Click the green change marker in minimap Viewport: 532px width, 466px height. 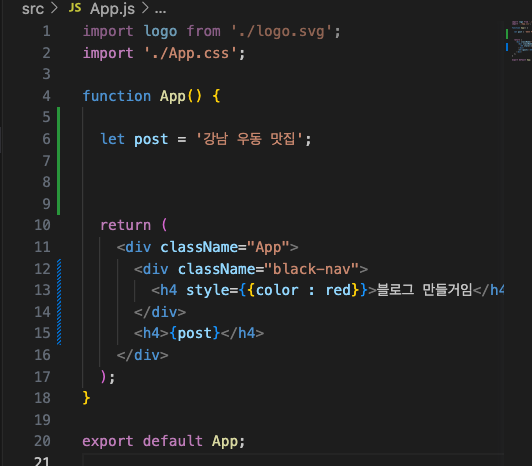tap(507, 34)
